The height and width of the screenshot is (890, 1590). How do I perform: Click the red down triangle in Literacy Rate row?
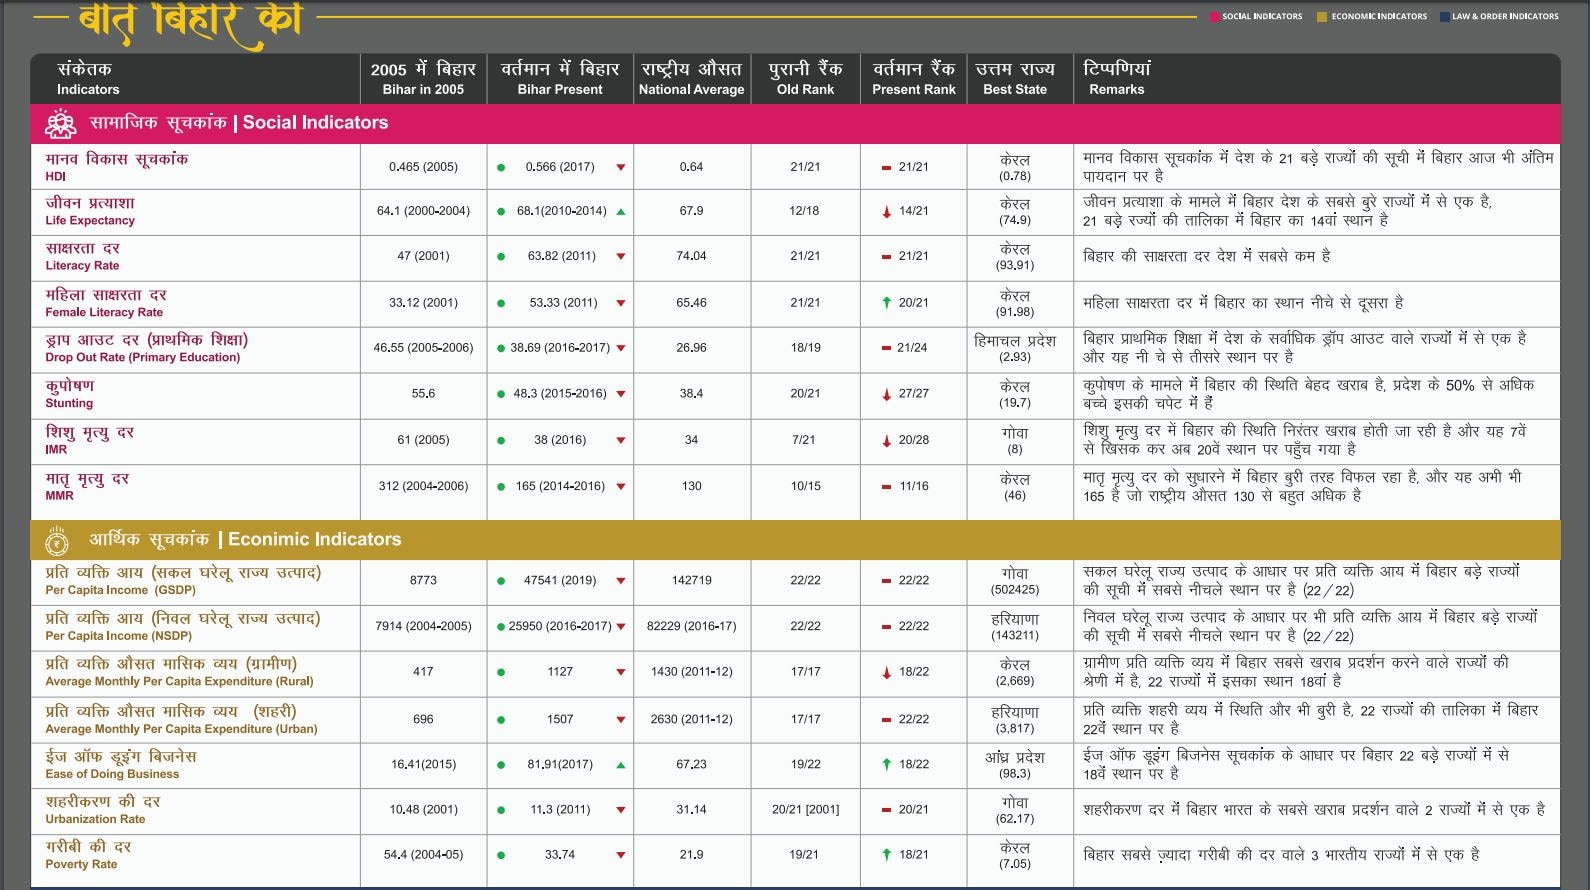[x=621, y=256]
